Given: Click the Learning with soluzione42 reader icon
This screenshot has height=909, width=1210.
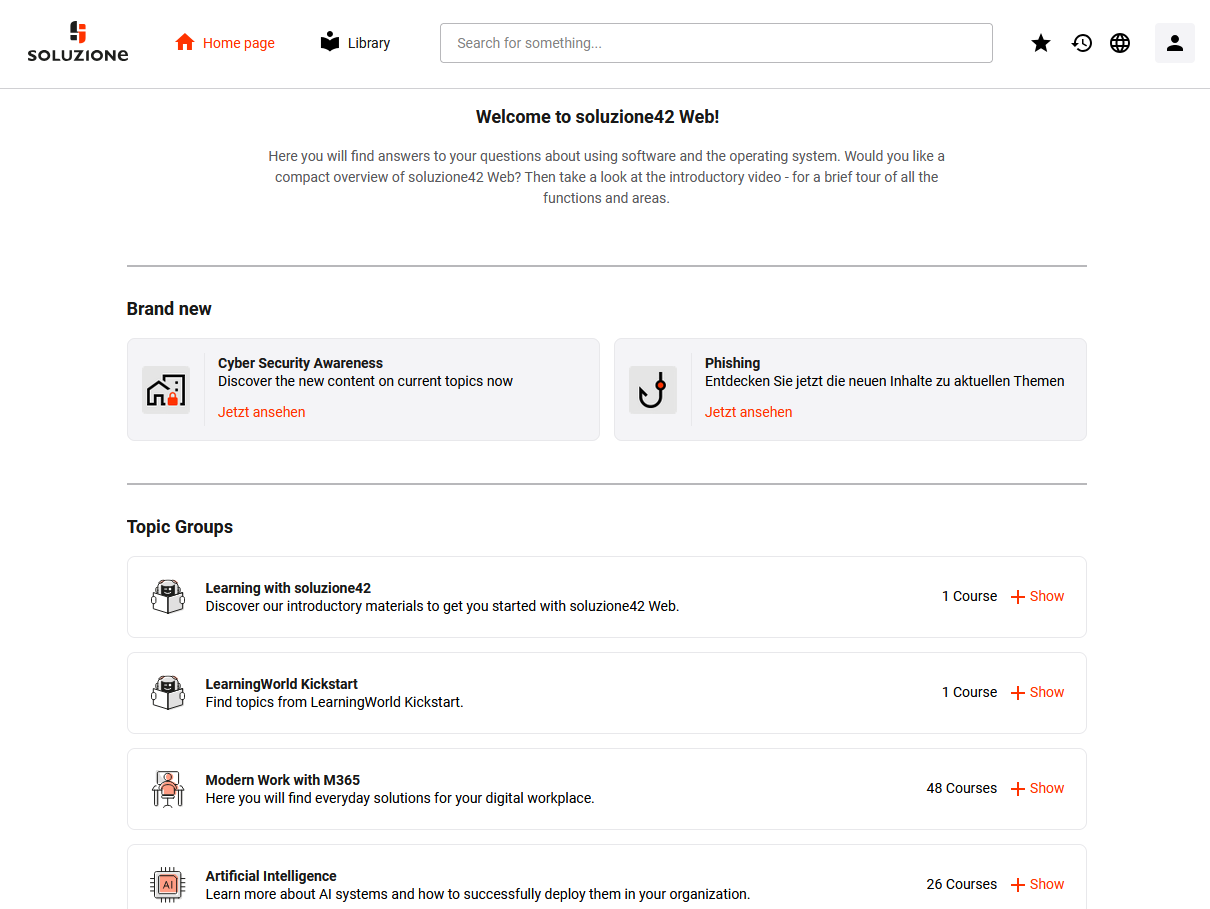Looking at the screenshot, I should [x=168, y=597].
